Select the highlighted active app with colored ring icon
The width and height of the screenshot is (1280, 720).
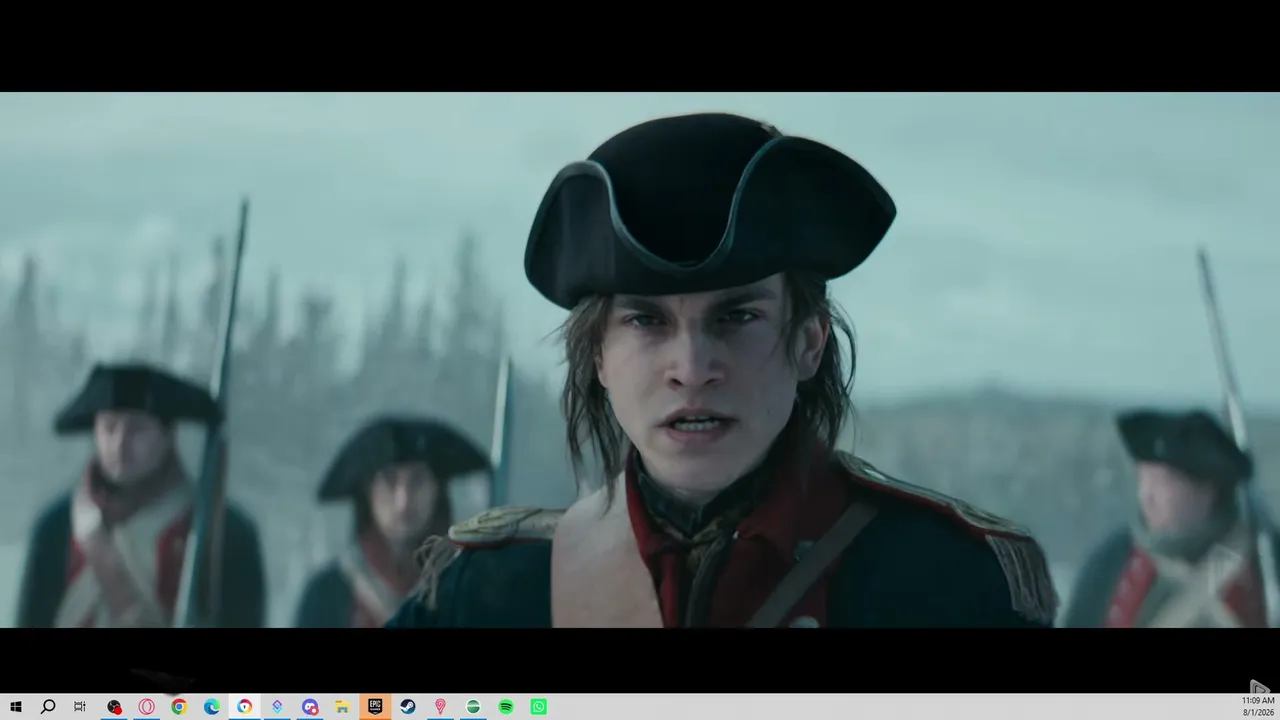[x=245, y=707]
